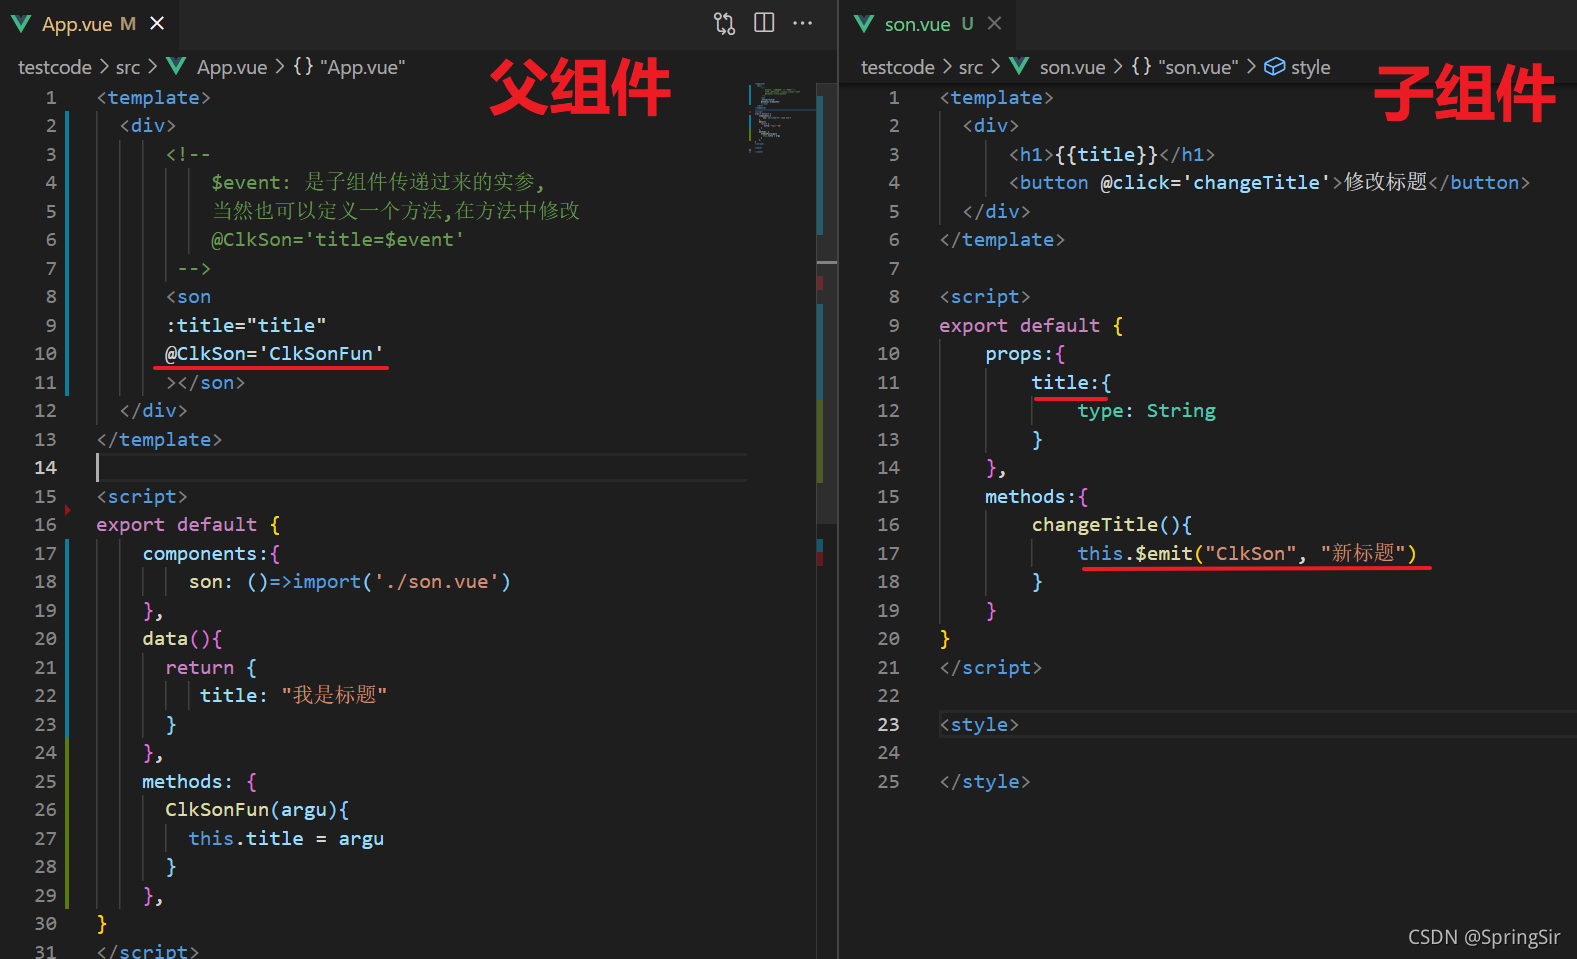Click "App.vue" symbol breadcrumb
This screenshot has width=1577, height=959.
coord(350,67)
